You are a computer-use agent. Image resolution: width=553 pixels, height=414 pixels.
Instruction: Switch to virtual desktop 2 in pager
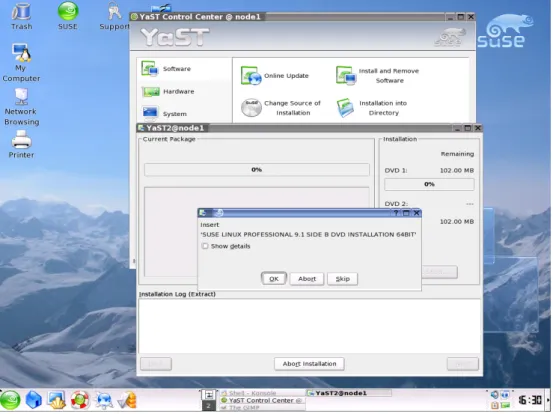[x=208, y=406]
